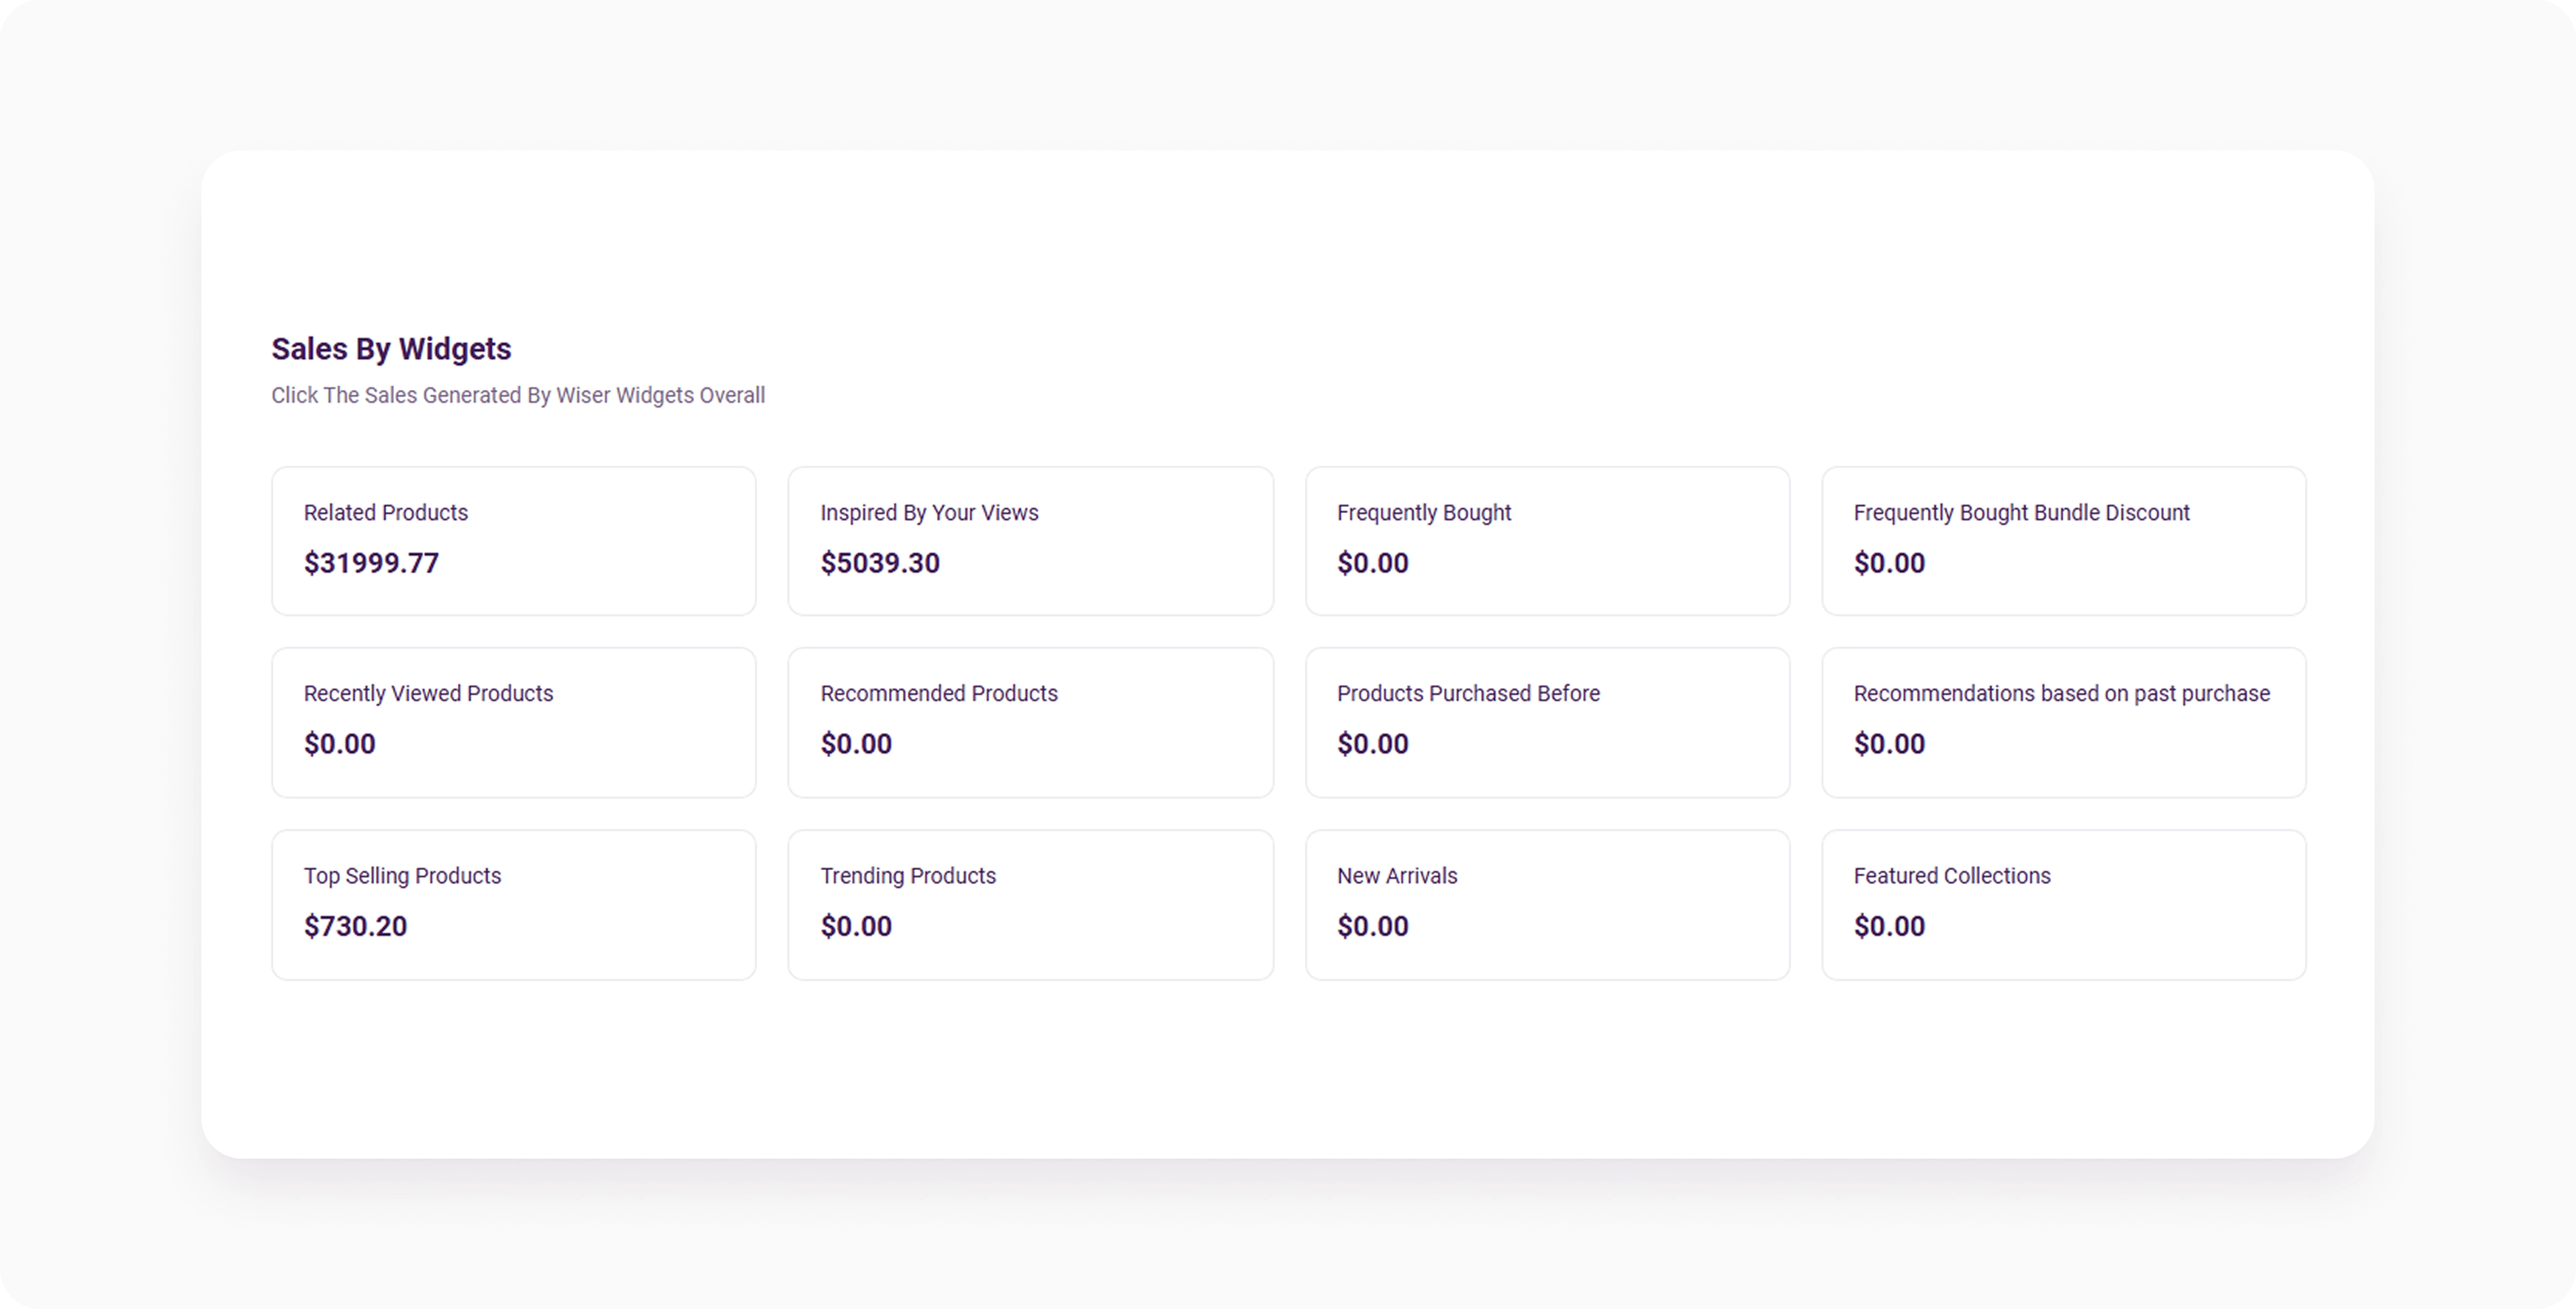
Task: Click the $0.00 under Featured Collections
Action: coord(1889,926)
